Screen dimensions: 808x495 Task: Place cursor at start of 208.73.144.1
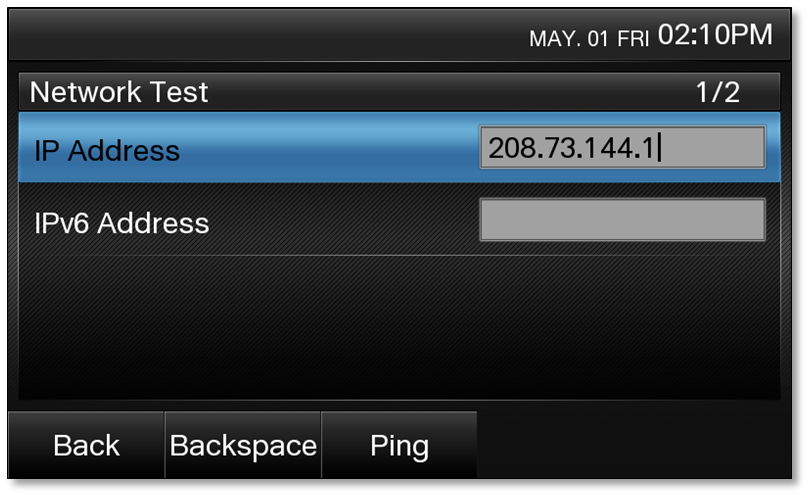[489, 148]
